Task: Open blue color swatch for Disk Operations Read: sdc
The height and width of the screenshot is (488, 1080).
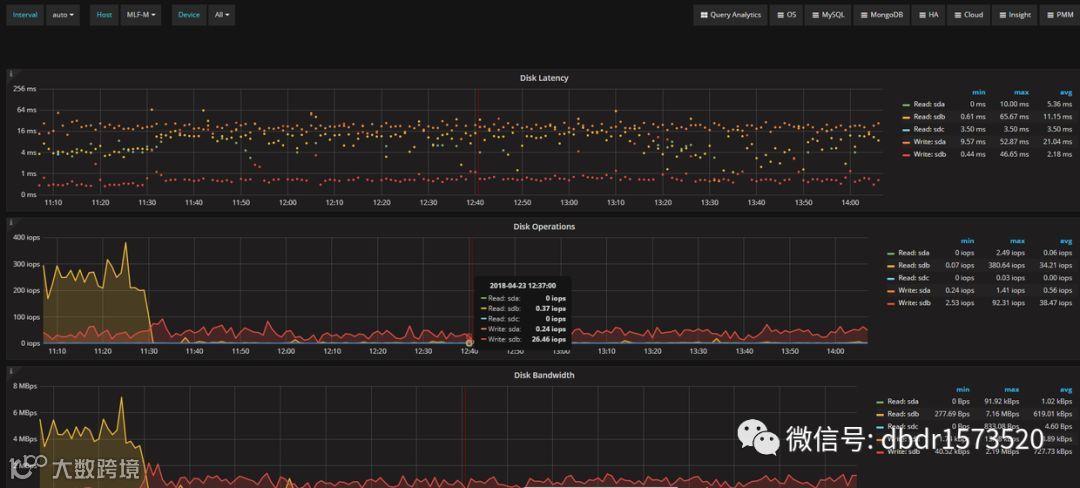Action: 891,278
